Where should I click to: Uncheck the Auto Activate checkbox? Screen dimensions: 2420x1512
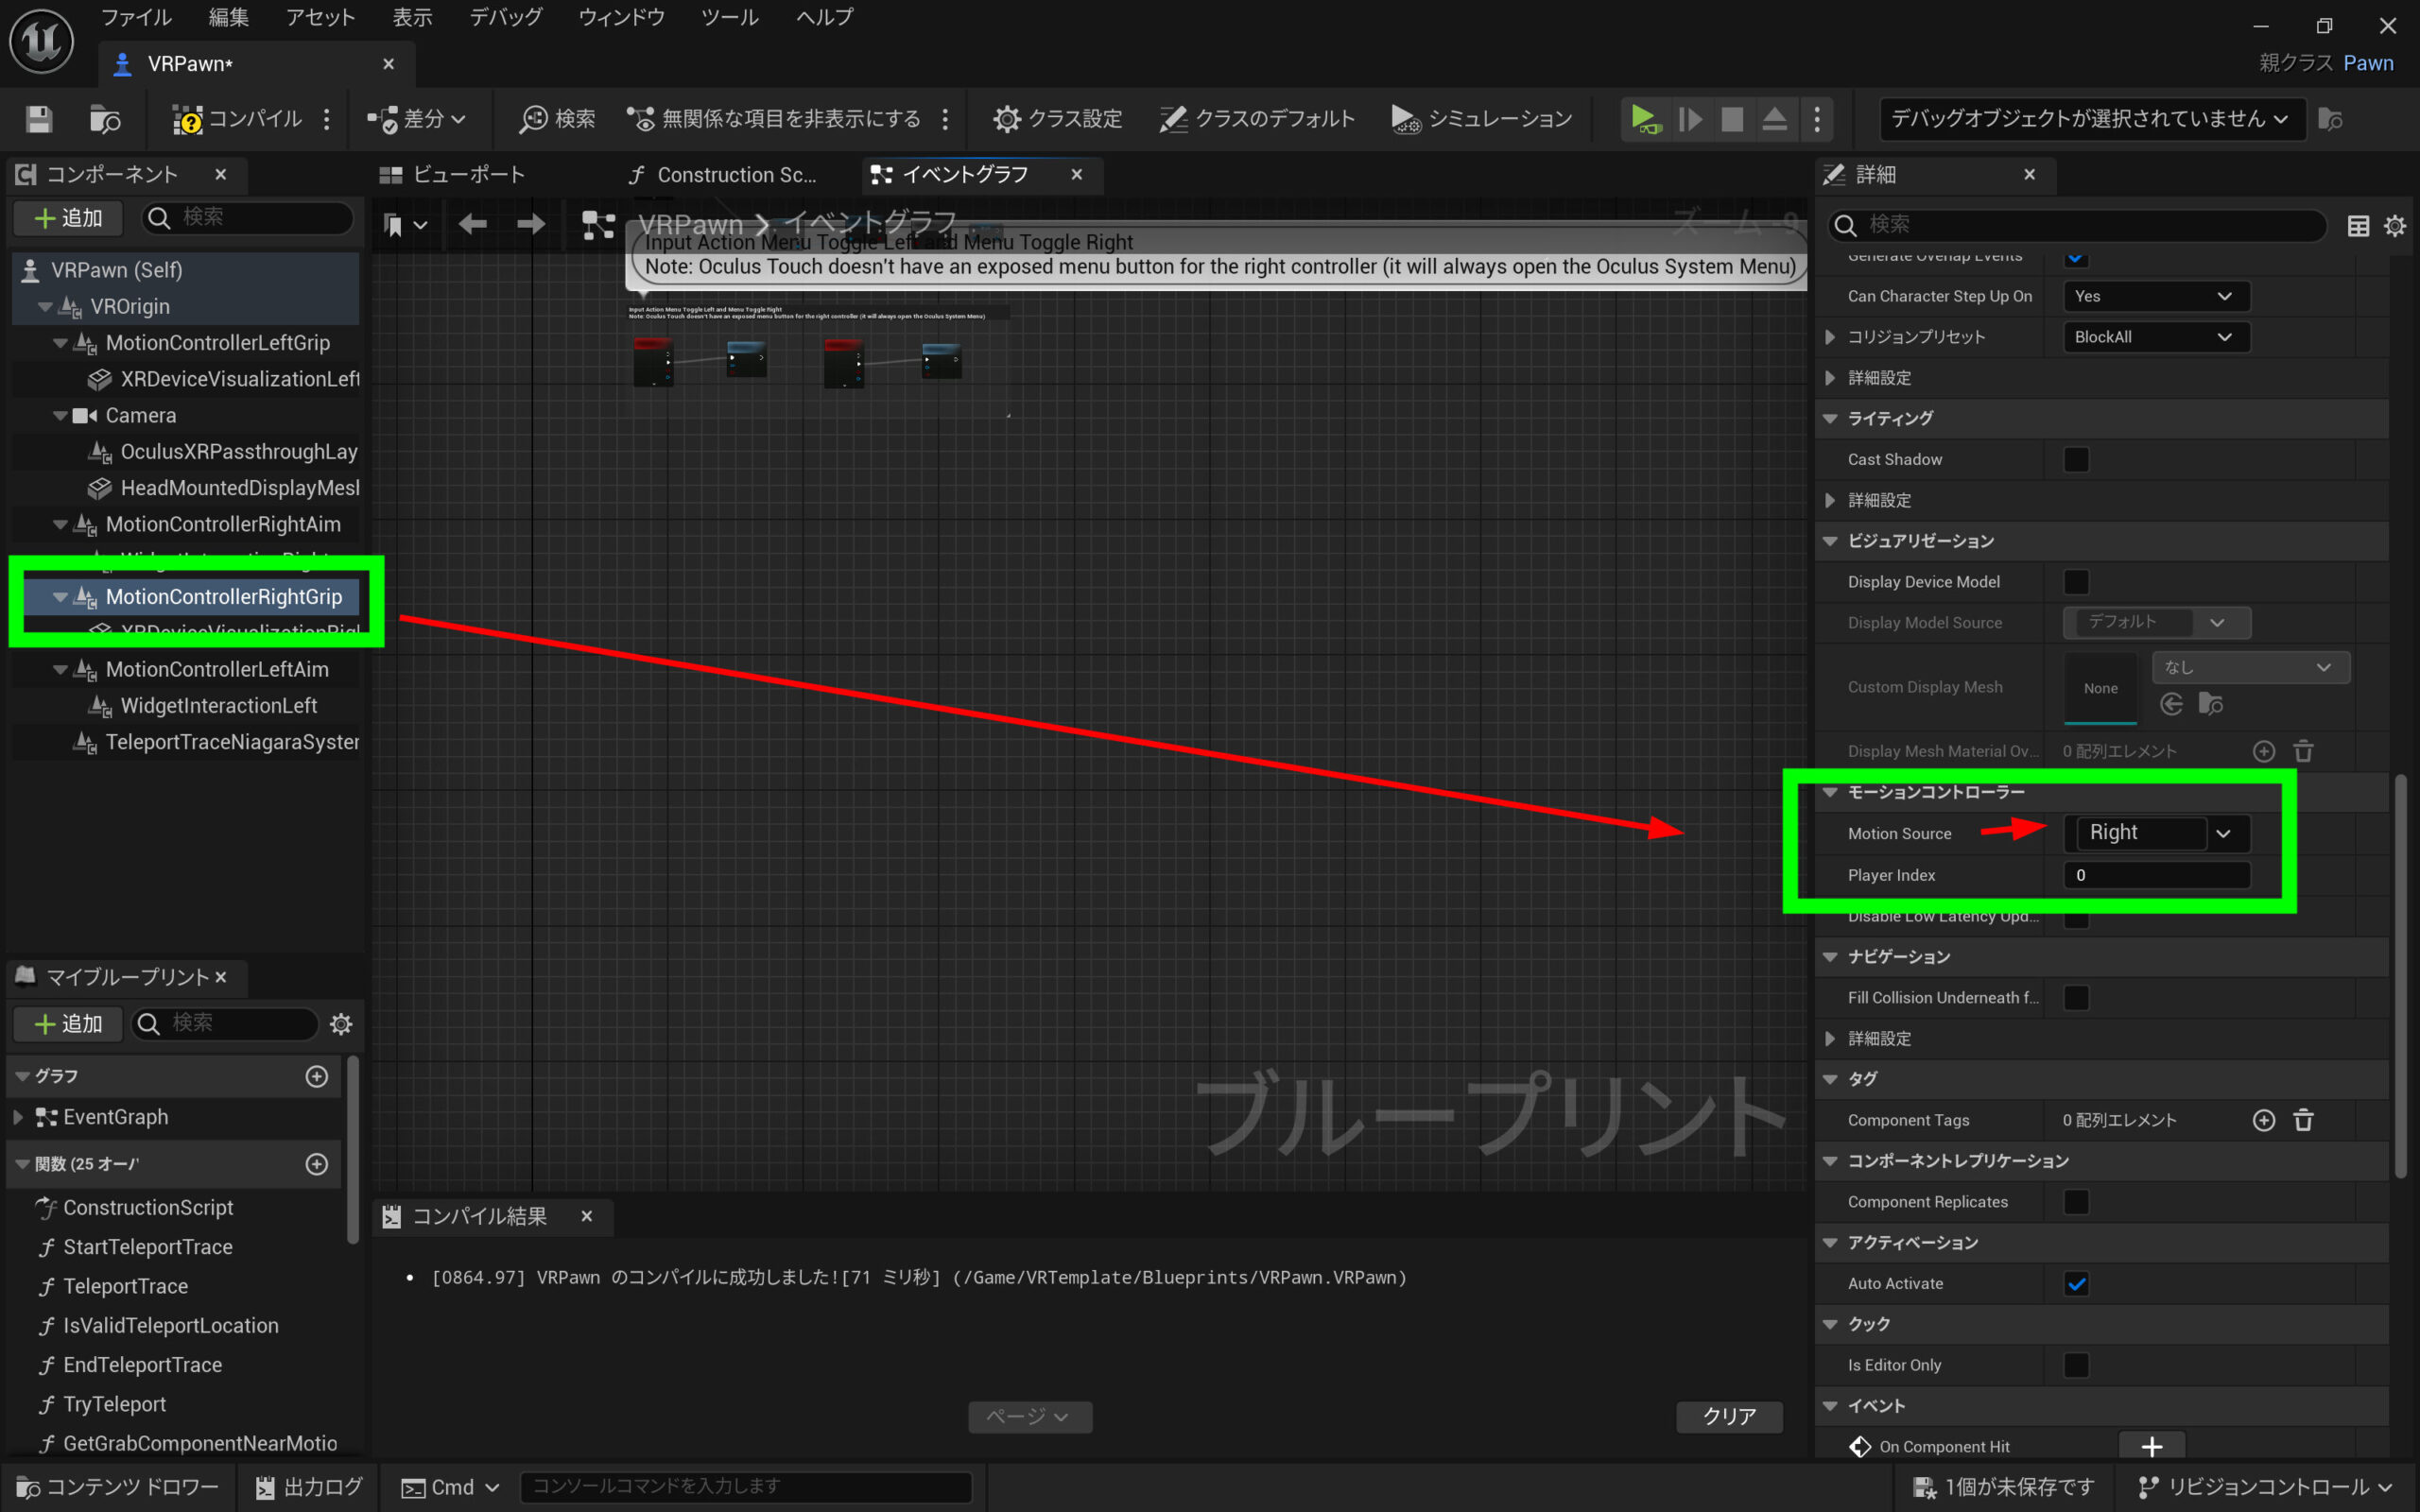click(2076, 1283)
